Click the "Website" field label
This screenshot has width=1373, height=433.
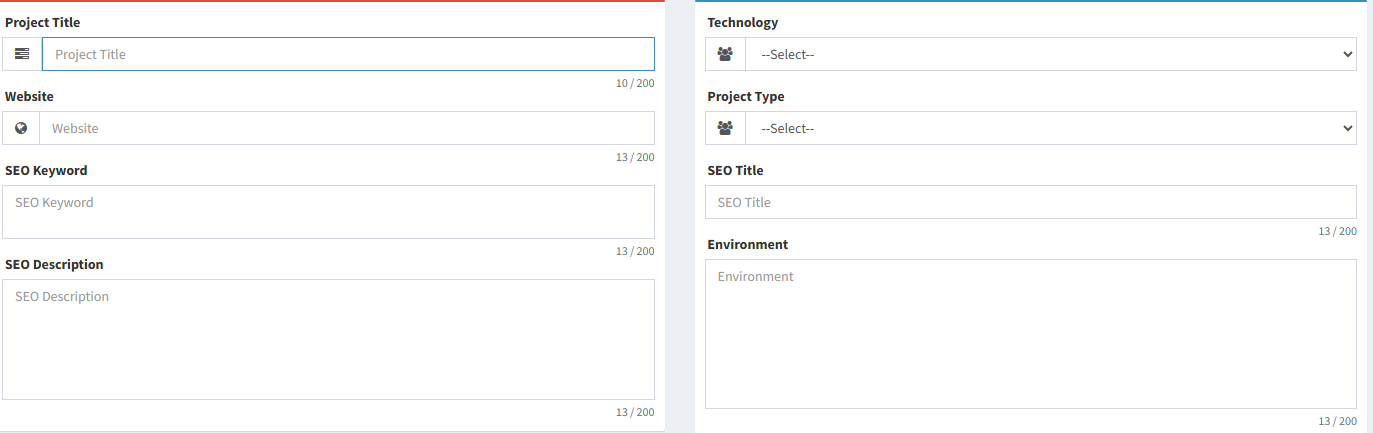pyautogui.click(x=30, y=96)
